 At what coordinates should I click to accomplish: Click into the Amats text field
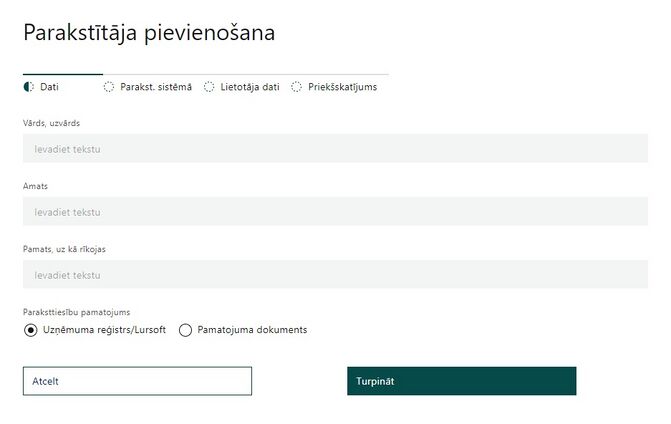335,211
